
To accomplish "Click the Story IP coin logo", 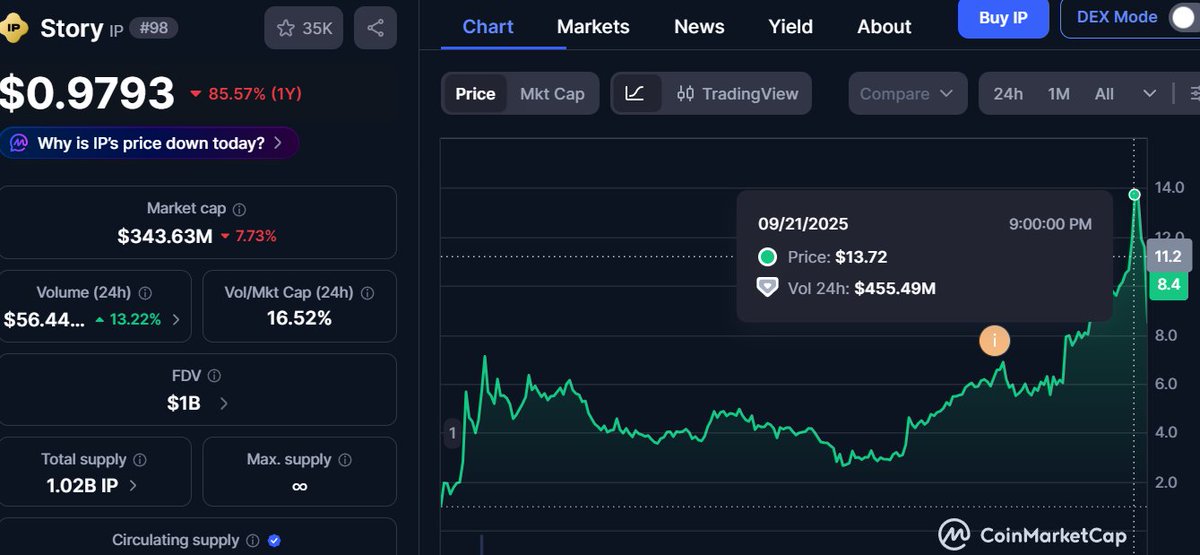I will click(x=13, y=28).
